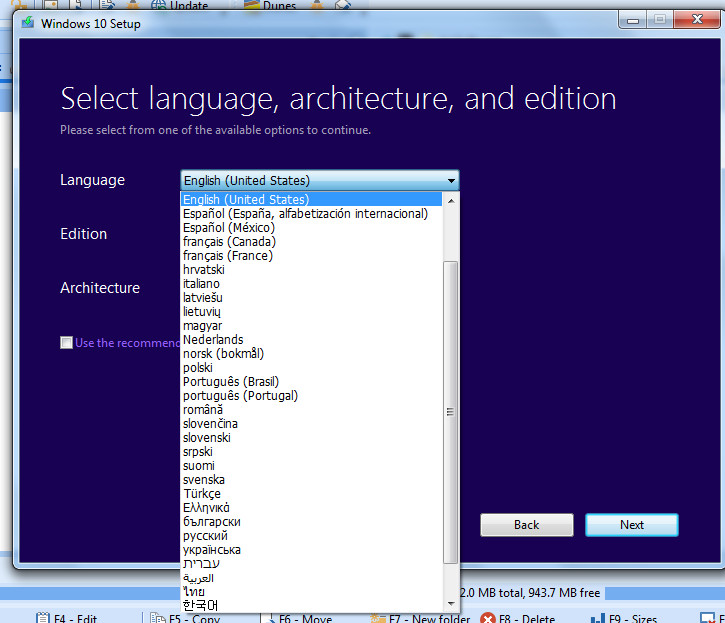Screen dimensions: 725x623
Task: Select 'русский' in the language list
Action: [x=205, y=536]
